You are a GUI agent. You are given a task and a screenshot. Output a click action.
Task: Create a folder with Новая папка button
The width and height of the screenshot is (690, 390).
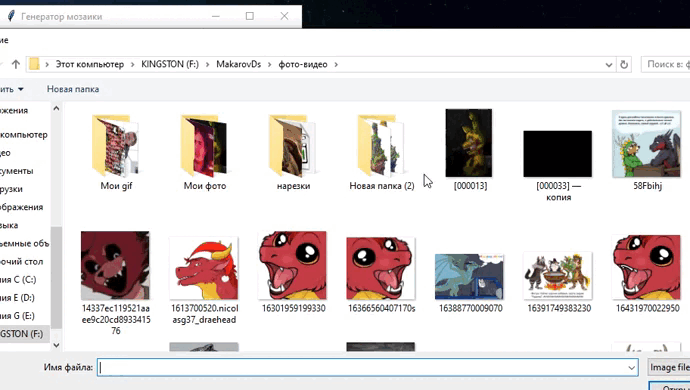point(73,89)
